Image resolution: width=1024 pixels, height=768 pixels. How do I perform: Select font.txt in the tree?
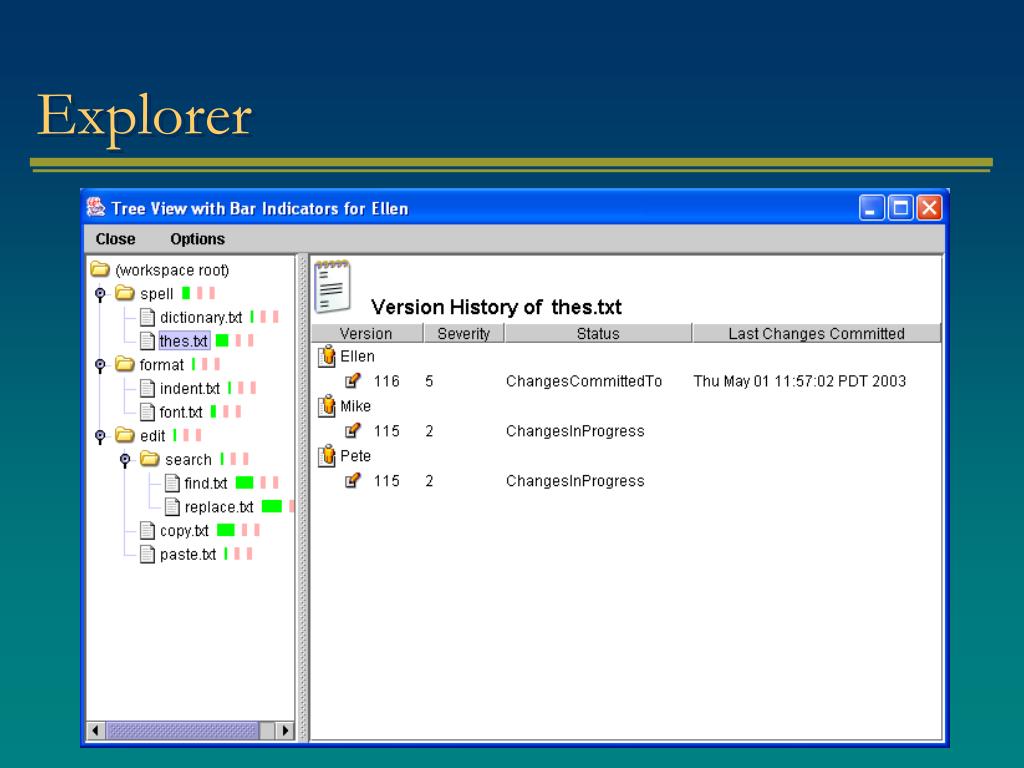(x=181, y=412)
